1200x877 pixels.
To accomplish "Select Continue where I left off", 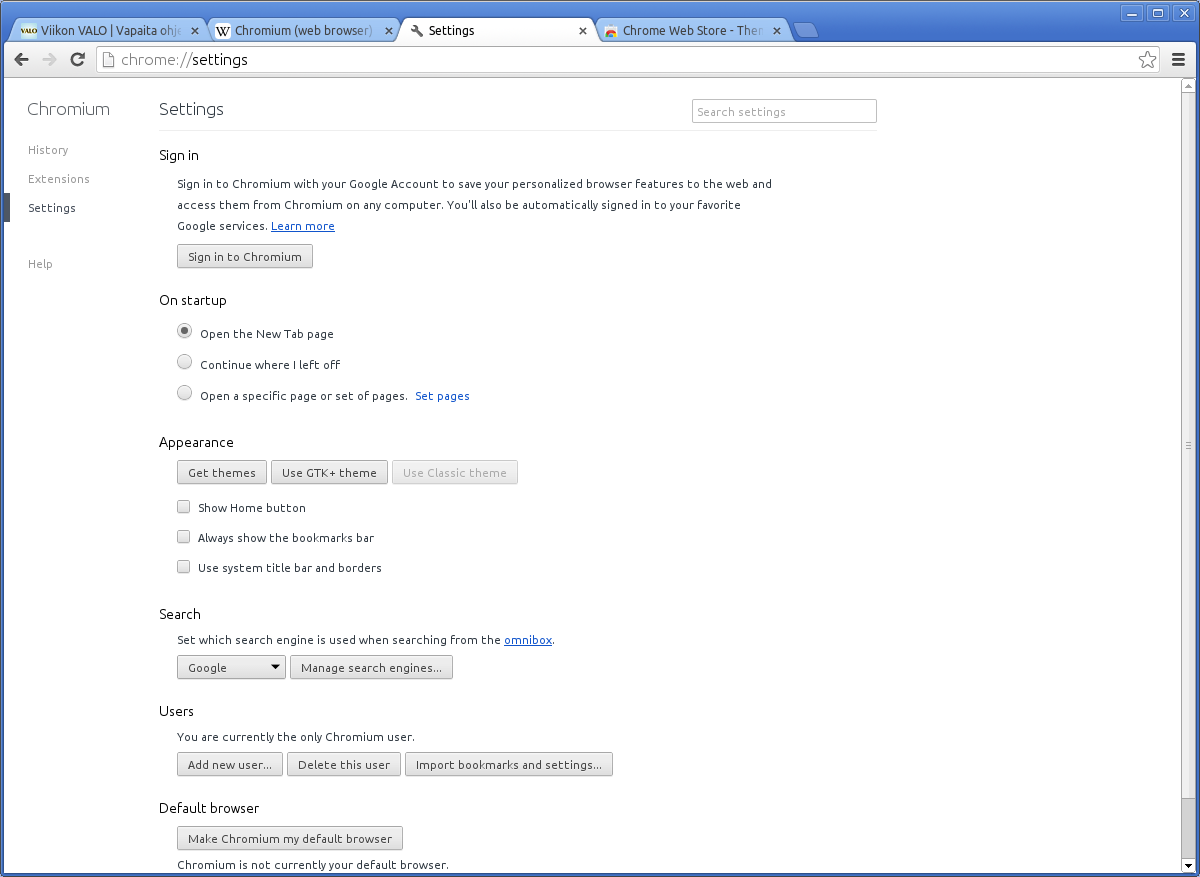I will (184, 362).
